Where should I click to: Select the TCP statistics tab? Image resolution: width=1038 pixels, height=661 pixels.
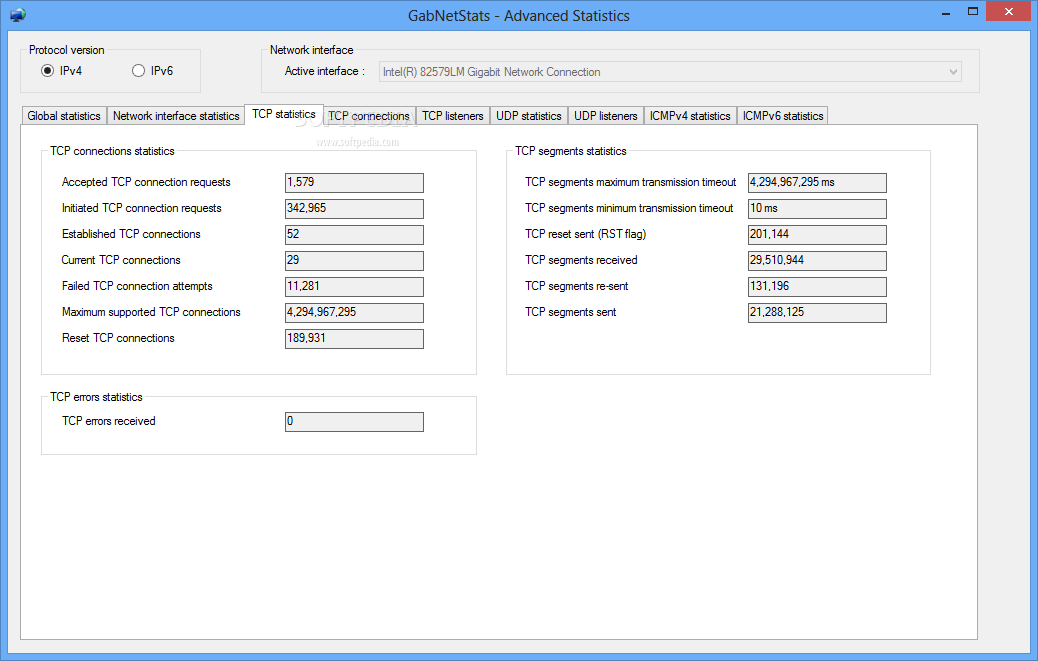284,114
